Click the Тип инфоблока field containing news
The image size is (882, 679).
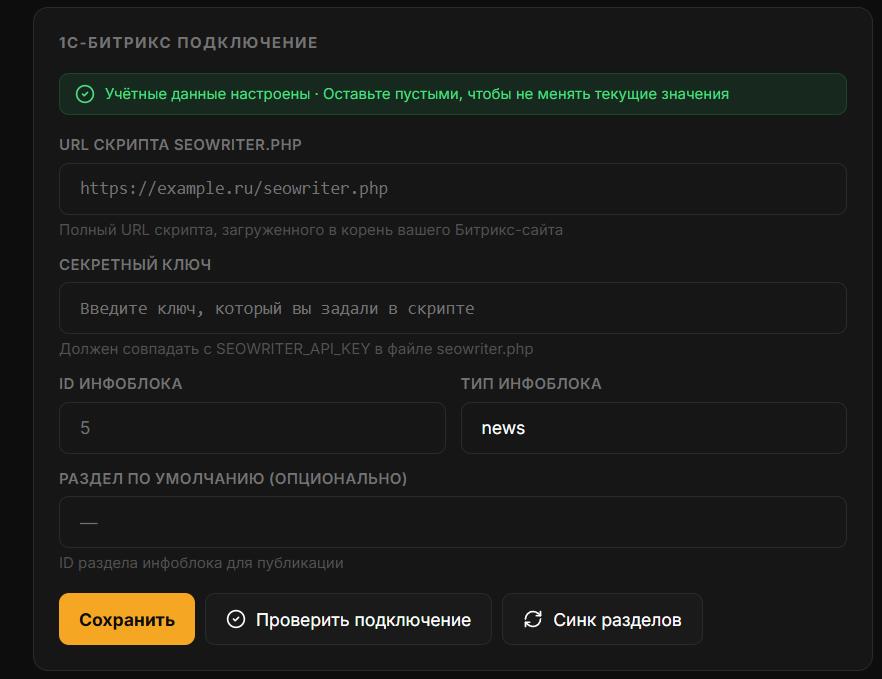tap(654, 428)
